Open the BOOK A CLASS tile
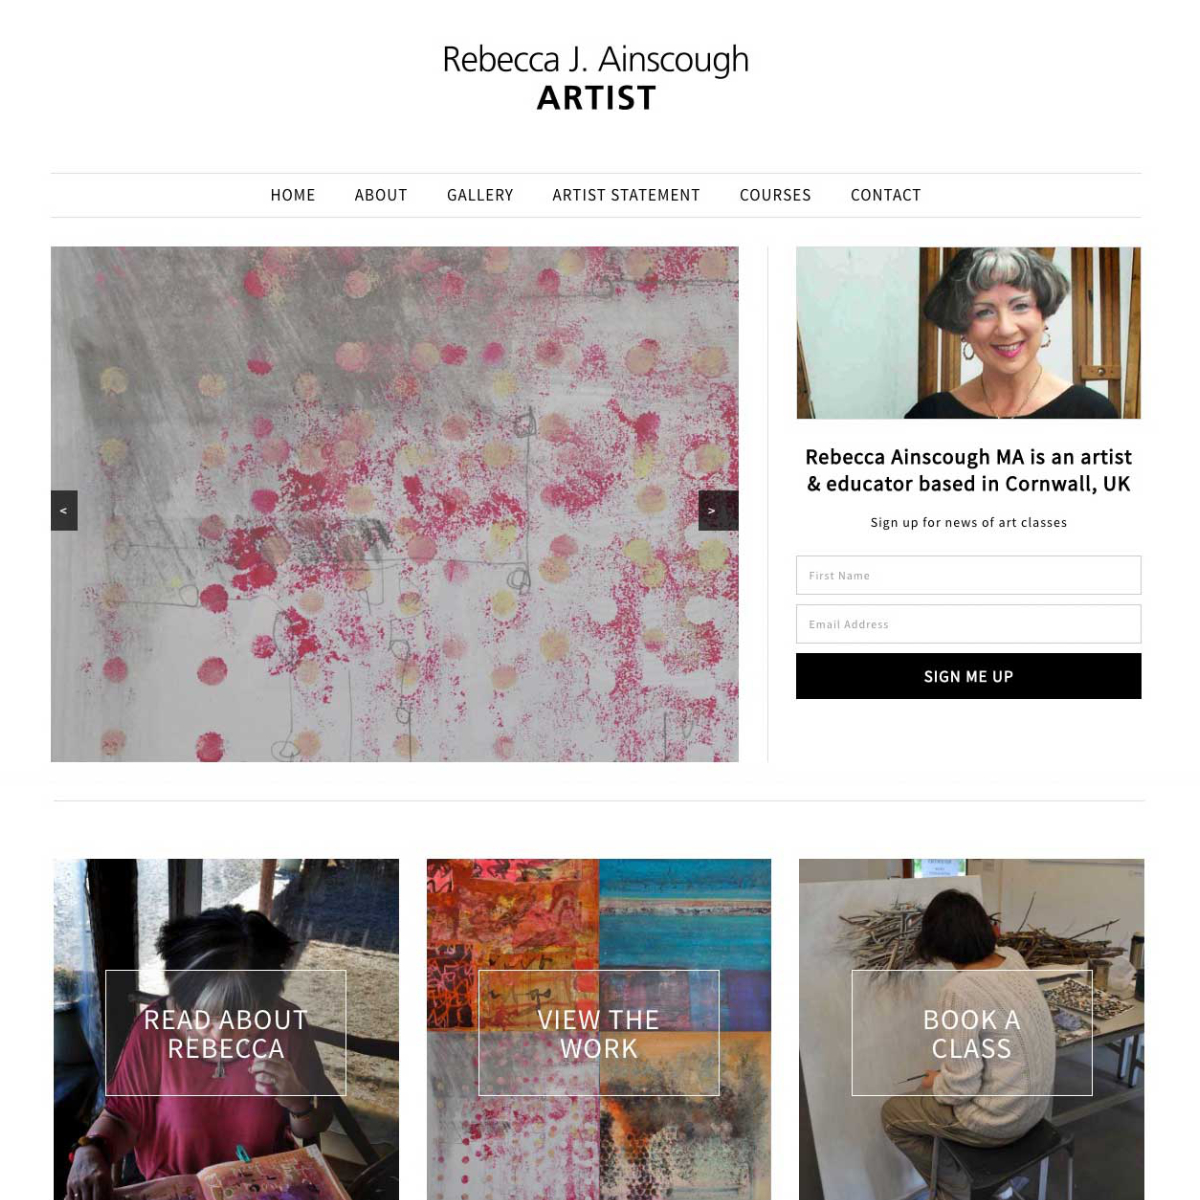Viewport: 1200px width, 1200px height. coord(972,1033)
